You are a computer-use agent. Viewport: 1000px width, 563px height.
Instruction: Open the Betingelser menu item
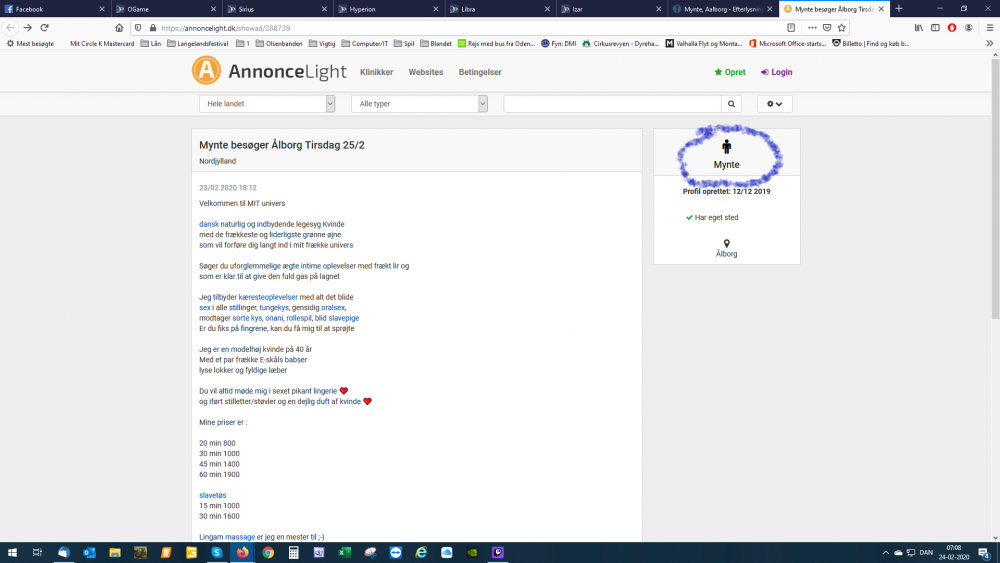480,72
